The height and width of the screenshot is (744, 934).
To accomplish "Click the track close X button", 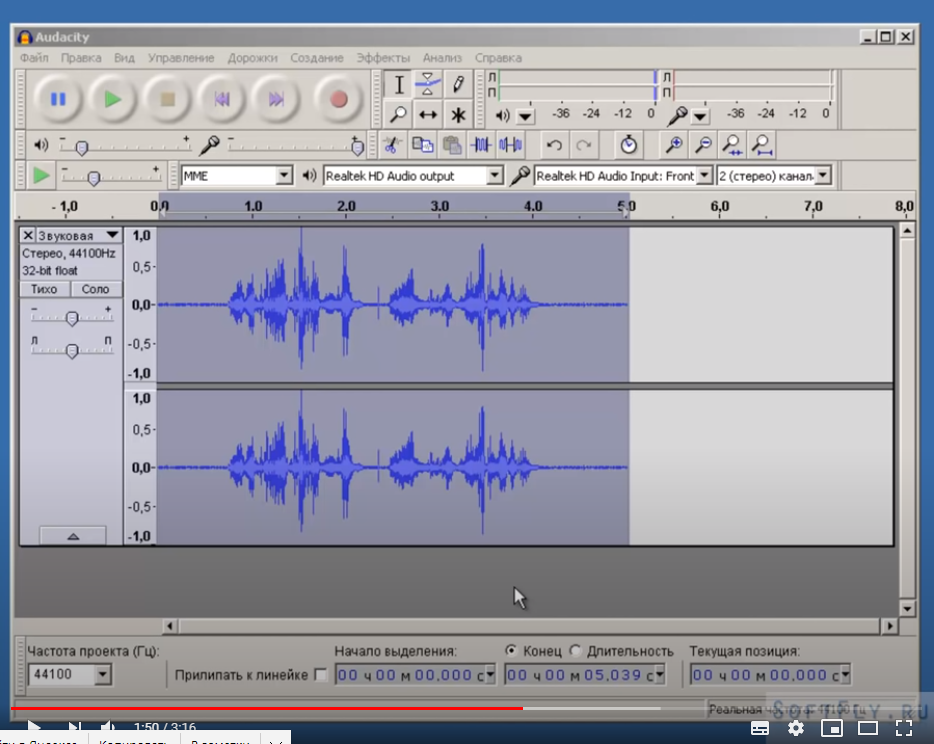I will coord(28,235).
